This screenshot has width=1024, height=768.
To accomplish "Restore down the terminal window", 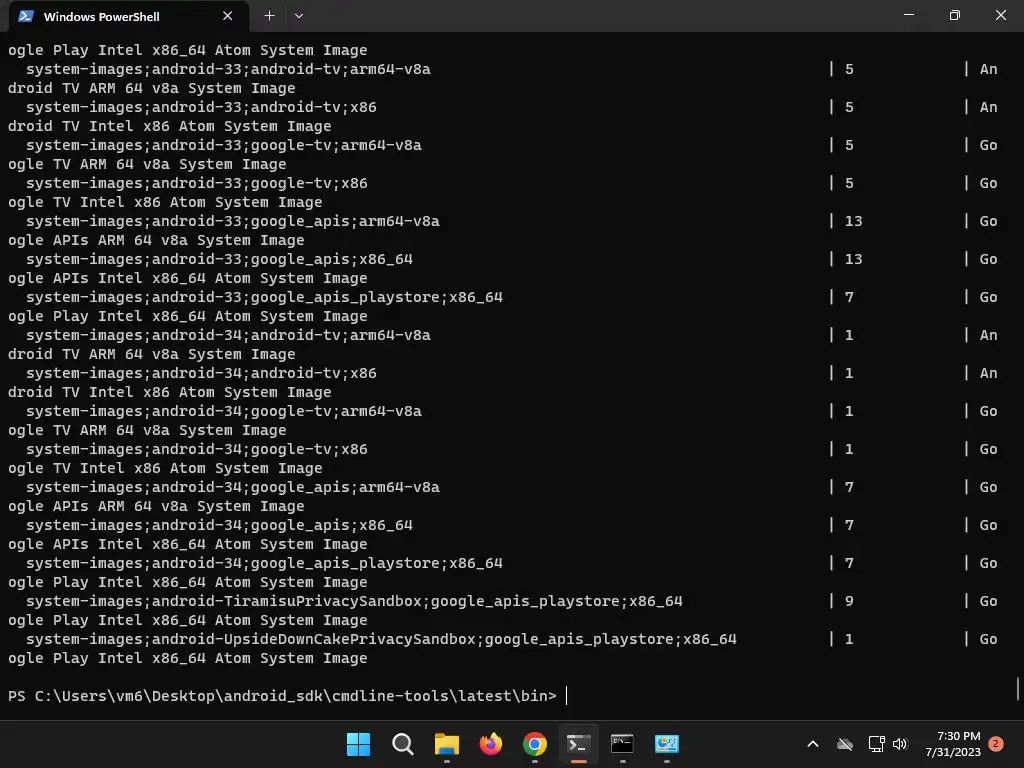I will [954, 15].
